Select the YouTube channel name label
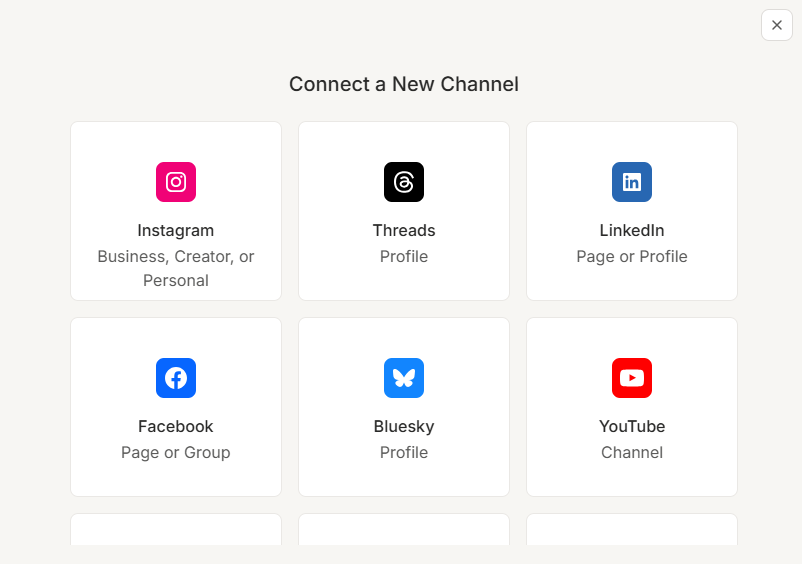Image resolution: width=802 pixels, height=564 pixels. tap(632, 426)
